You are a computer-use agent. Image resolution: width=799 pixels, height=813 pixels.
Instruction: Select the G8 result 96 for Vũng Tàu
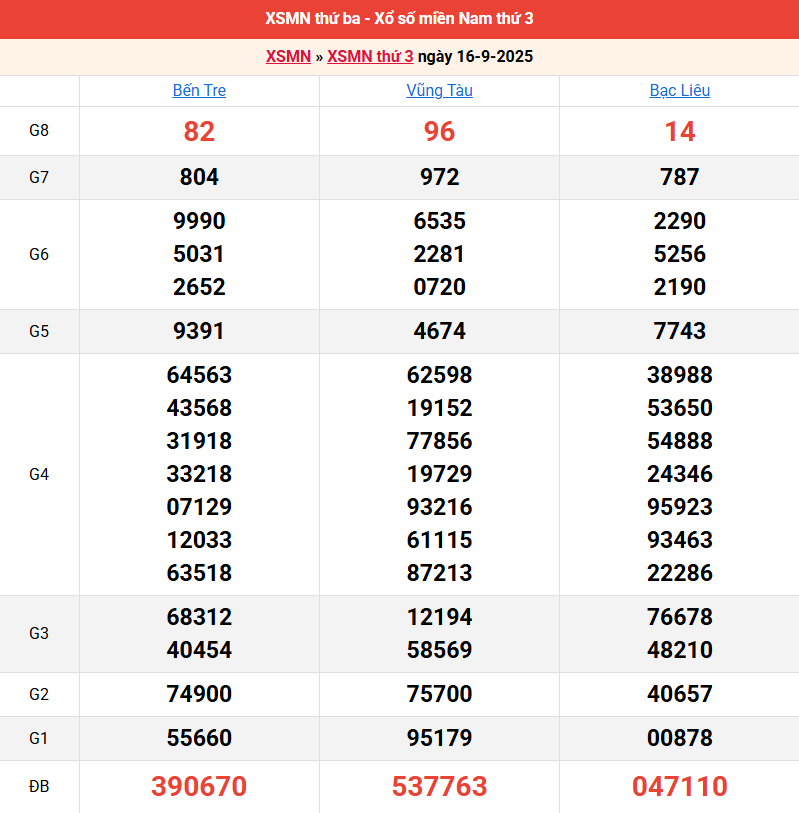pyautogui.click(x=439, y=131)
